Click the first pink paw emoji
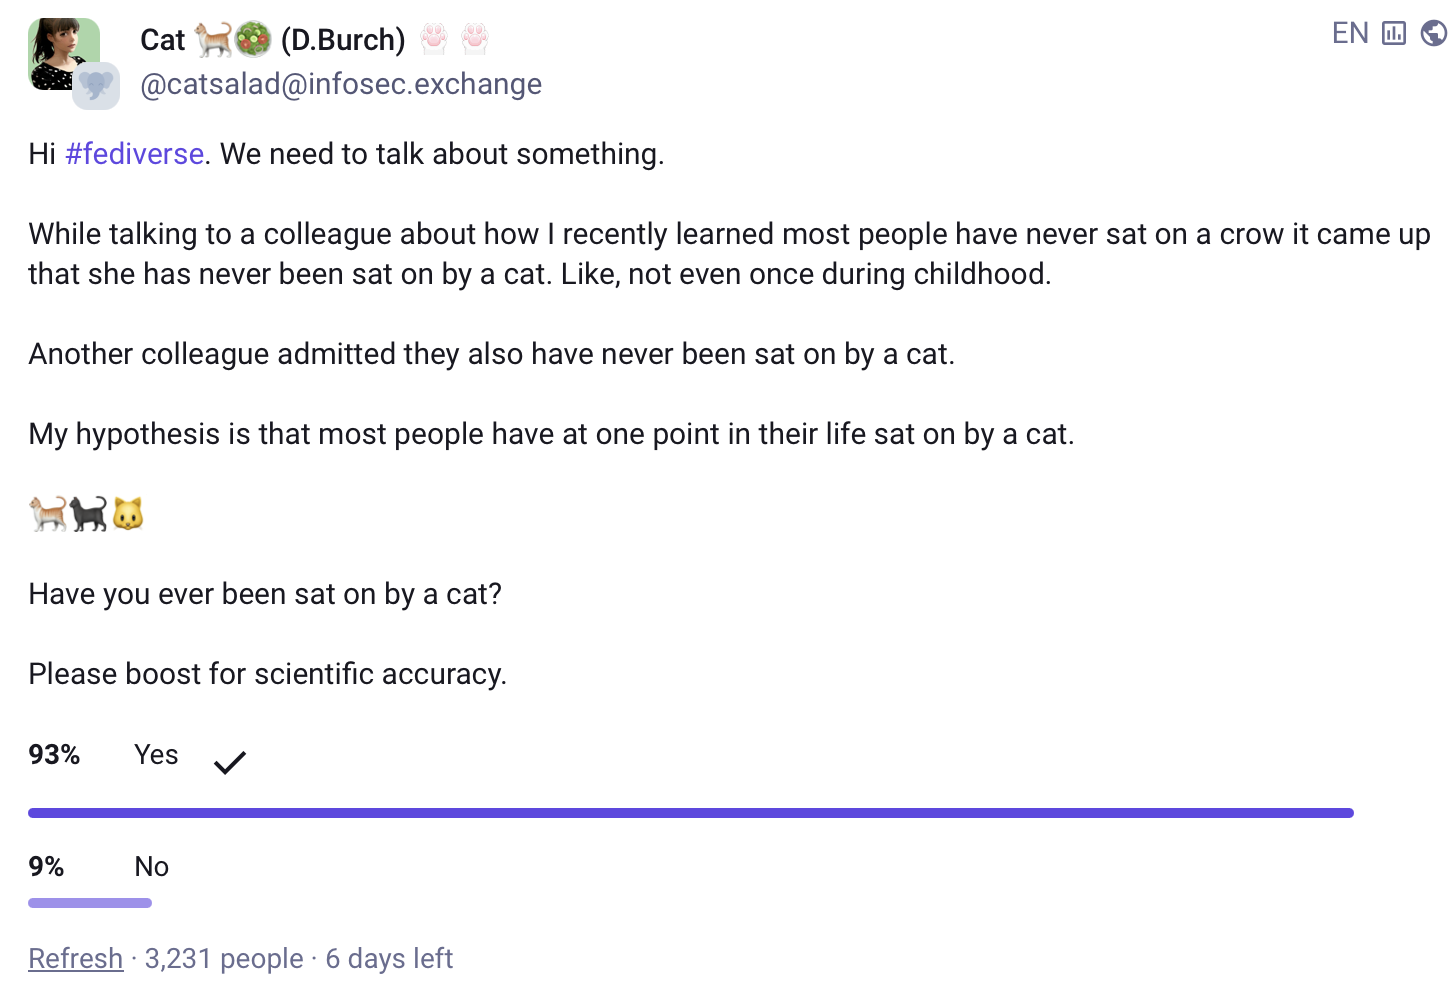This screenshot has height=990, width=1449. [x=434, y=39]
